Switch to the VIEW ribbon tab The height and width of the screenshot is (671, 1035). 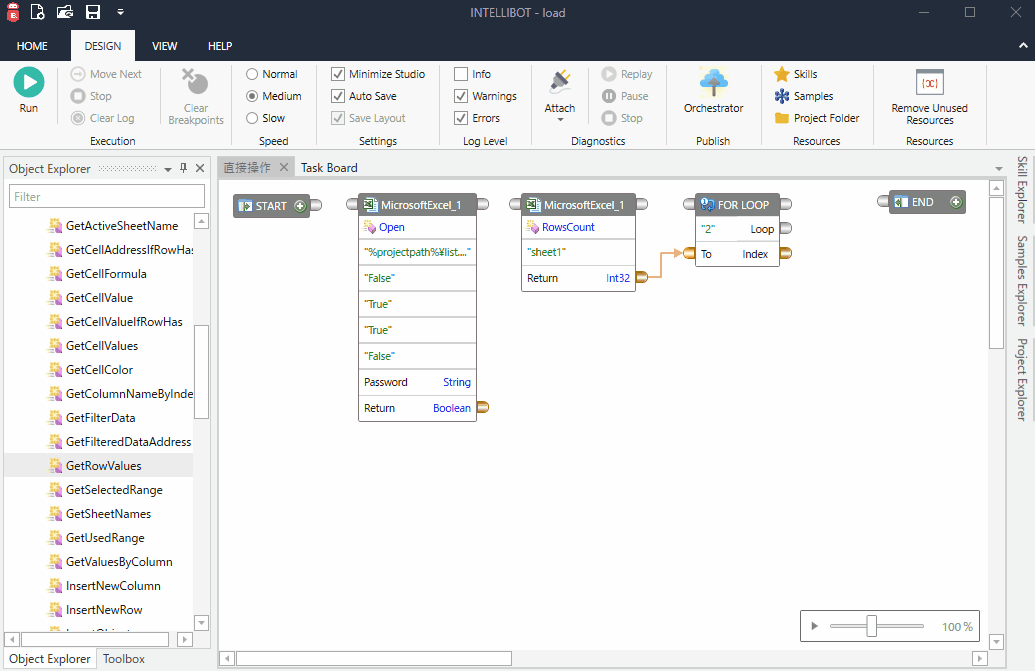[164, 46]
